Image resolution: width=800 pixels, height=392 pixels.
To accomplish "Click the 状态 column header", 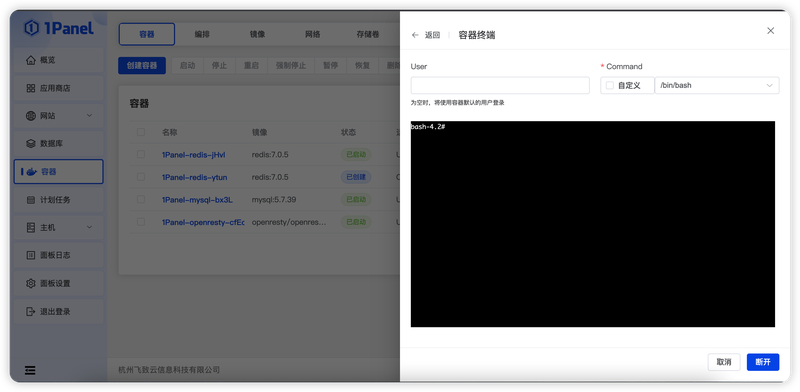I will click(348, 132).
